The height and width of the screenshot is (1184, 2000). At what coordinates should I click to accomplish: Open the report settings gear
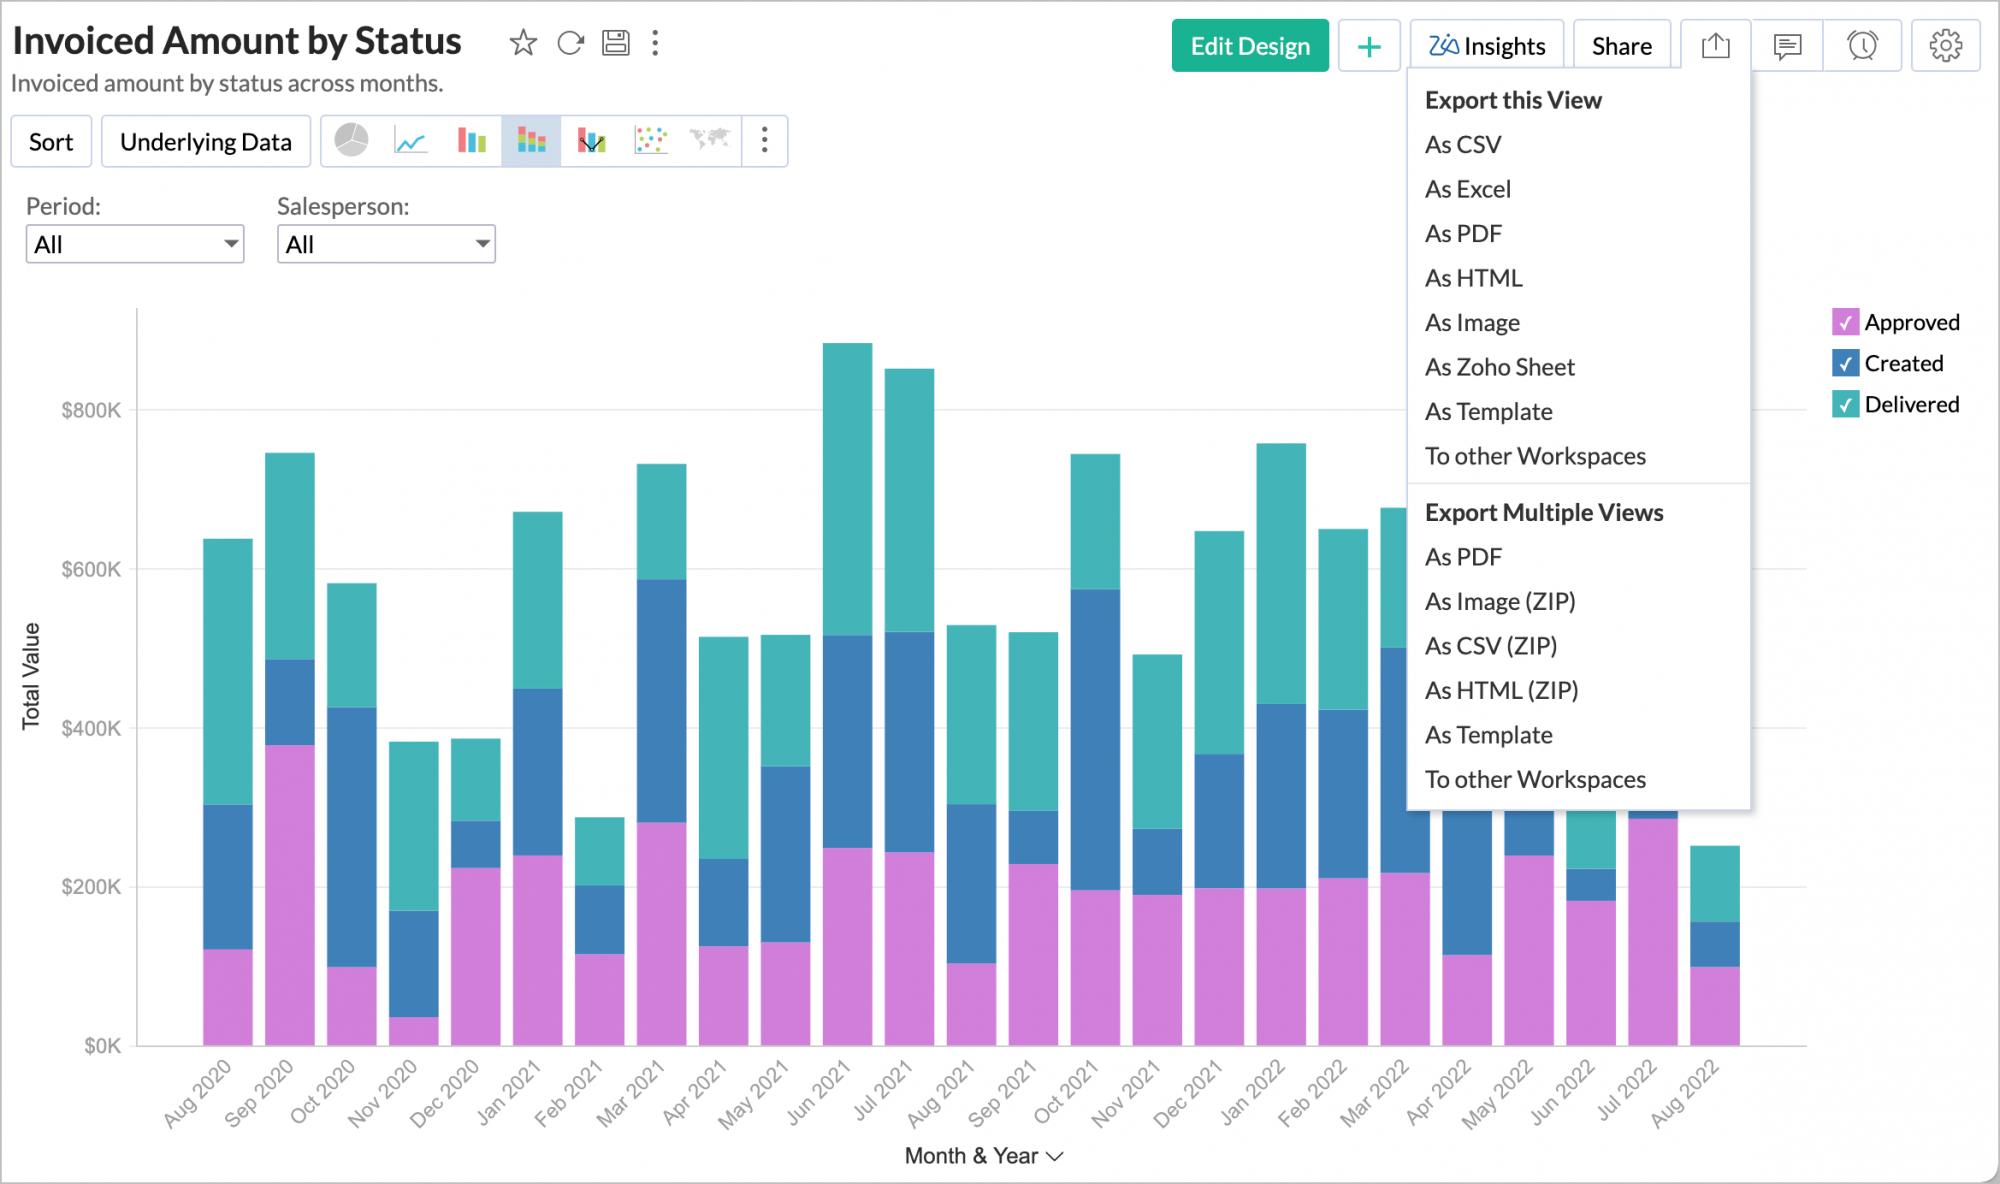click(x=1945, y=45)
